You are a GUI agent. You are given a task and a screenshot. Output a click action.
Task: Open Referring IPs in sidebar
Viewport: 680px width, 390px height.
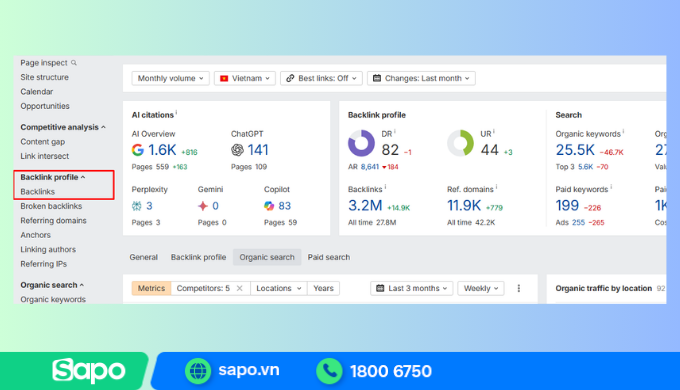coord(43,264)
